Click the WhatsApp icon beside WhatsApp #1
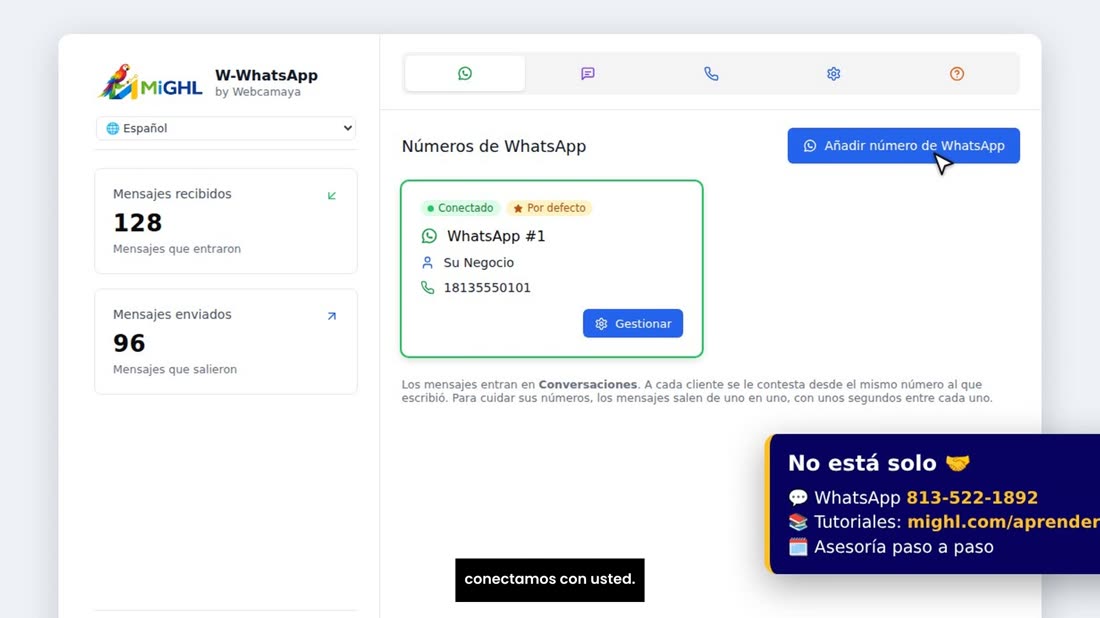 [x=429, y=236]
